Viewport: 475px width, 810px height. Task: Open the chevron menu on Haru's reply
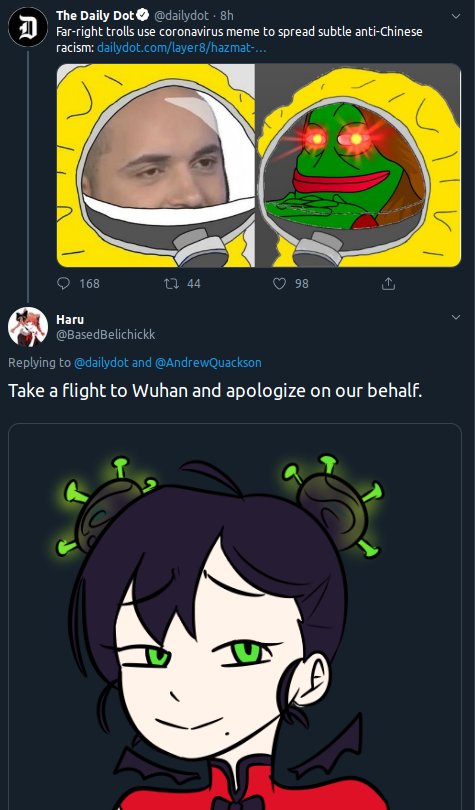pyautogui.click(x=456, y=317)
